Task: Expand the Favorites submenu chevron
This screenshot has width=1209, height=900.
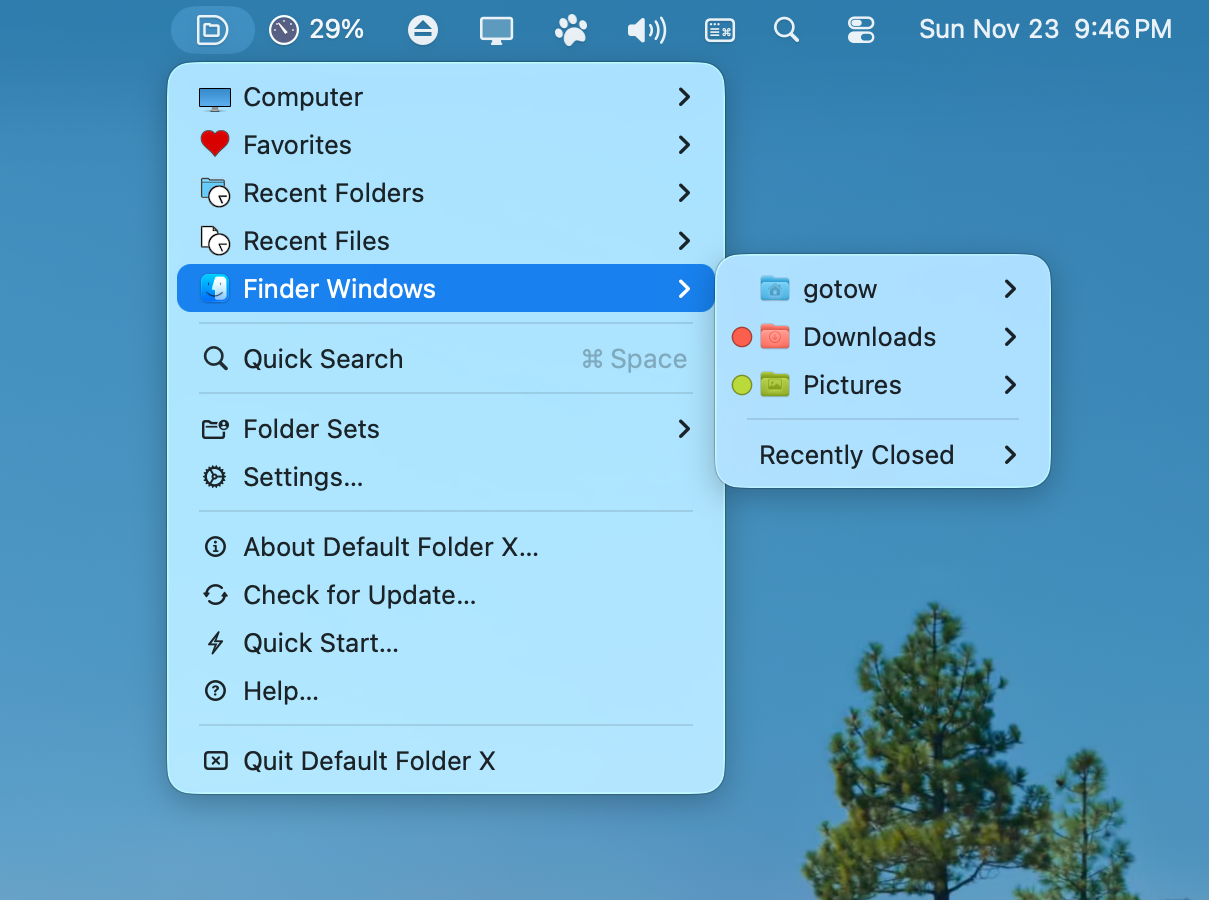Action: coord(684,145)
